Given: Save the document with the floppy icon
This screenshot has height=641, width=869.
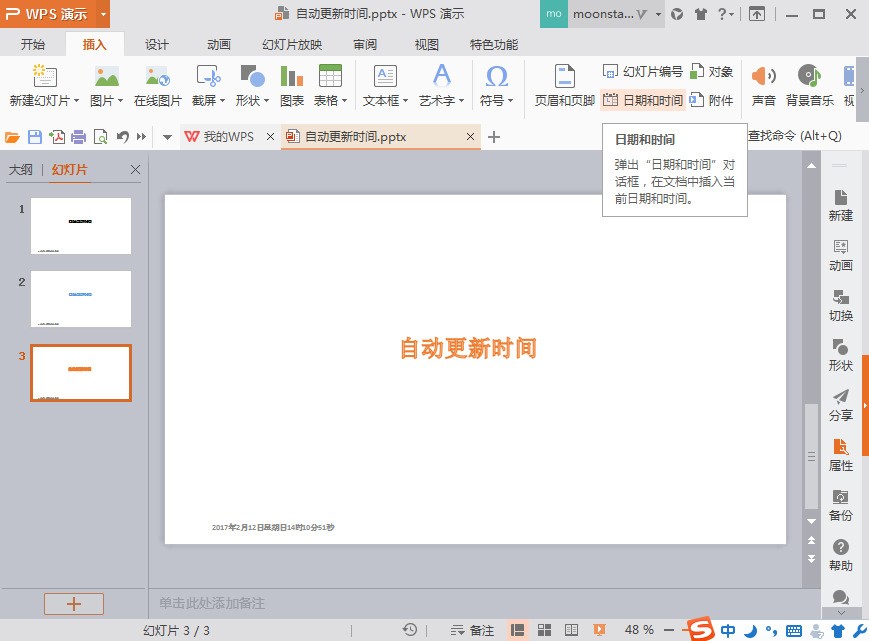Looking at the screenshot, I should pyautogui.click(x=35, y=137).
